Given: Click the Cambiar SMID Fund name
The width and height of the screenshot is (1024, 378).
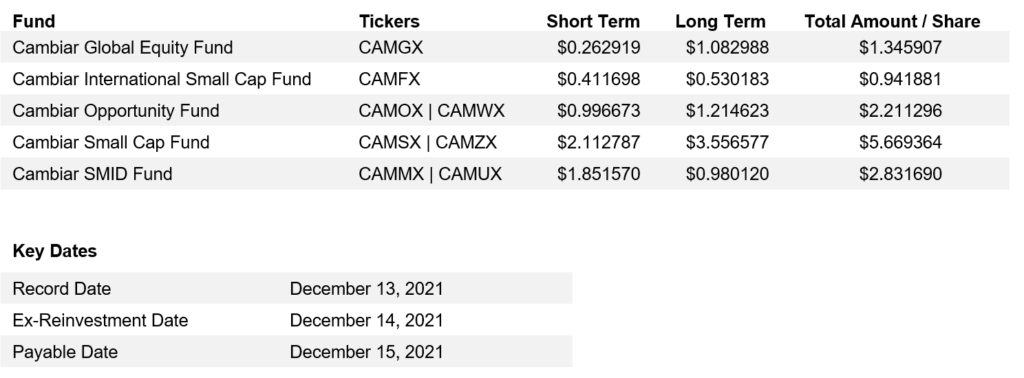Looking at the screenshot, I should pos(92,174).
